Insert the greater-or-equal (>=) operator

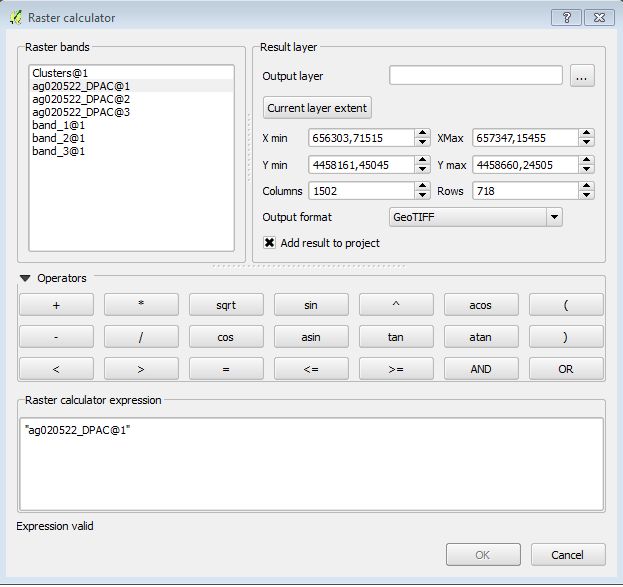(x=396, y=369)
